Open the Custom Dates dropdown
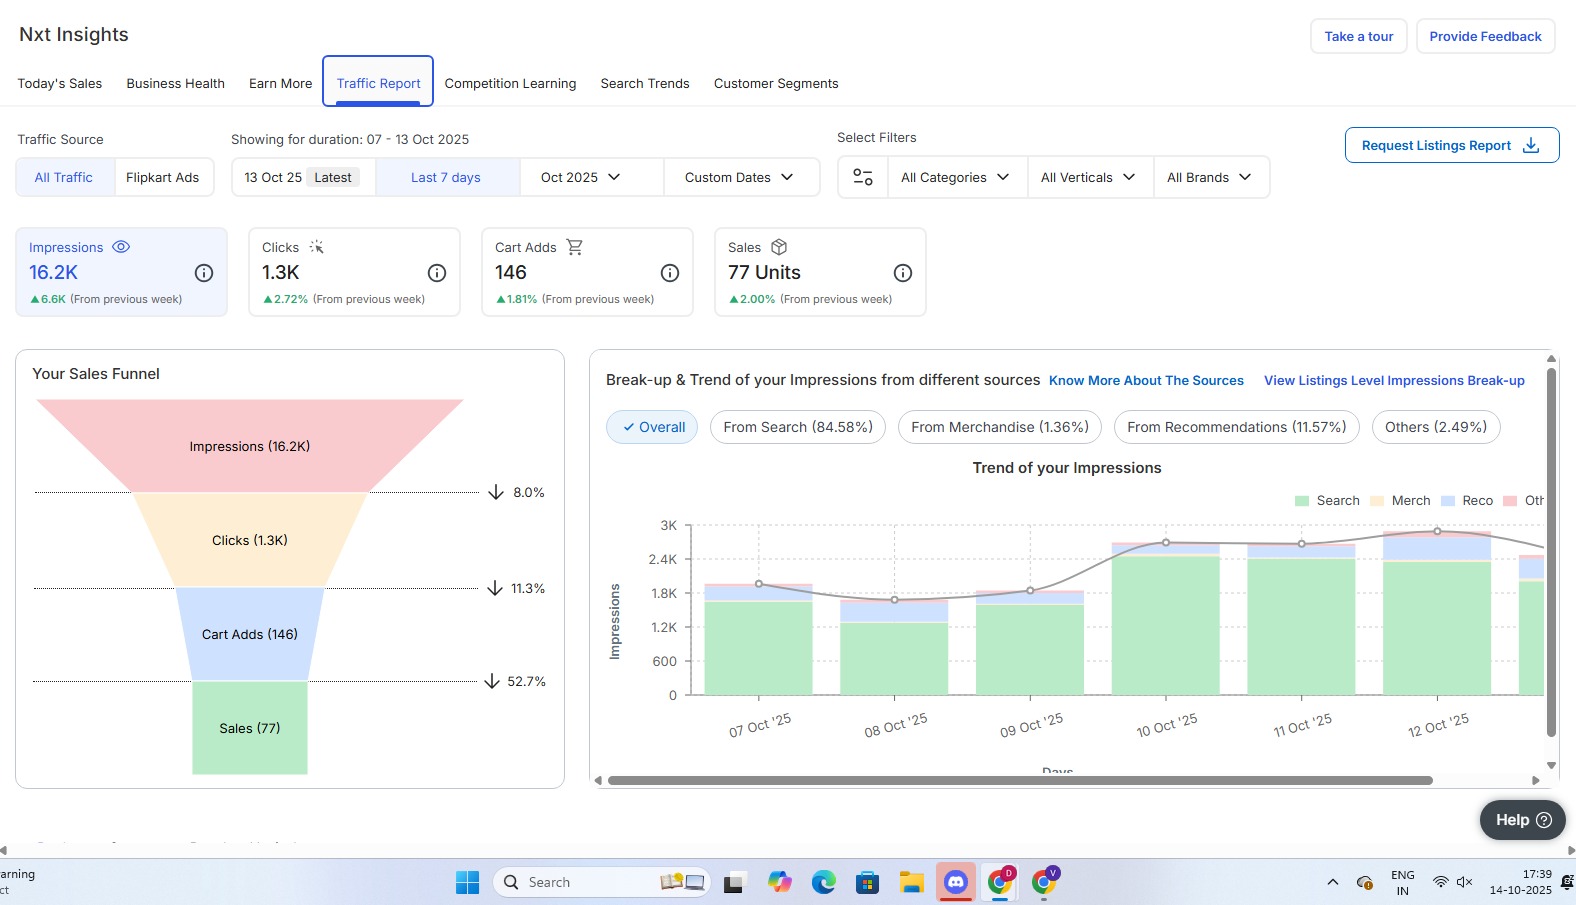The image size is (1576, 905). point(739,177)
